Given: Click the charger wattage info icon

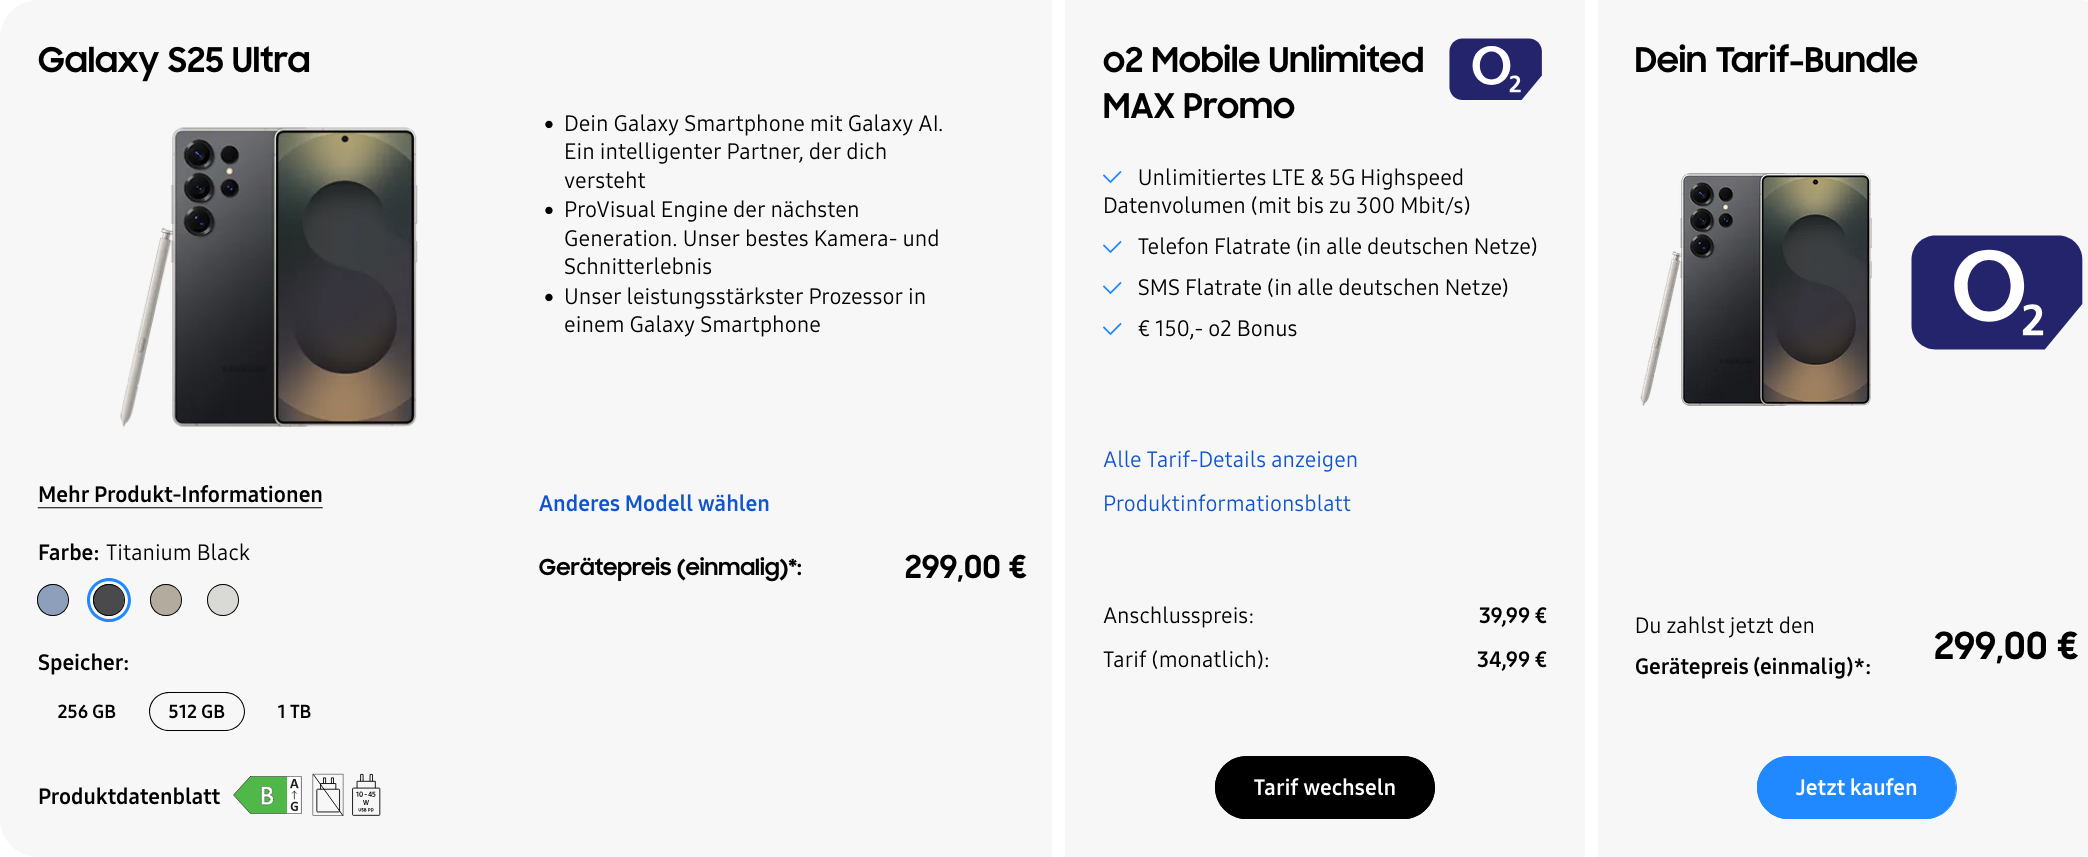Looking at the screenshot, I should pyautogui.click(x=366, y=795).
